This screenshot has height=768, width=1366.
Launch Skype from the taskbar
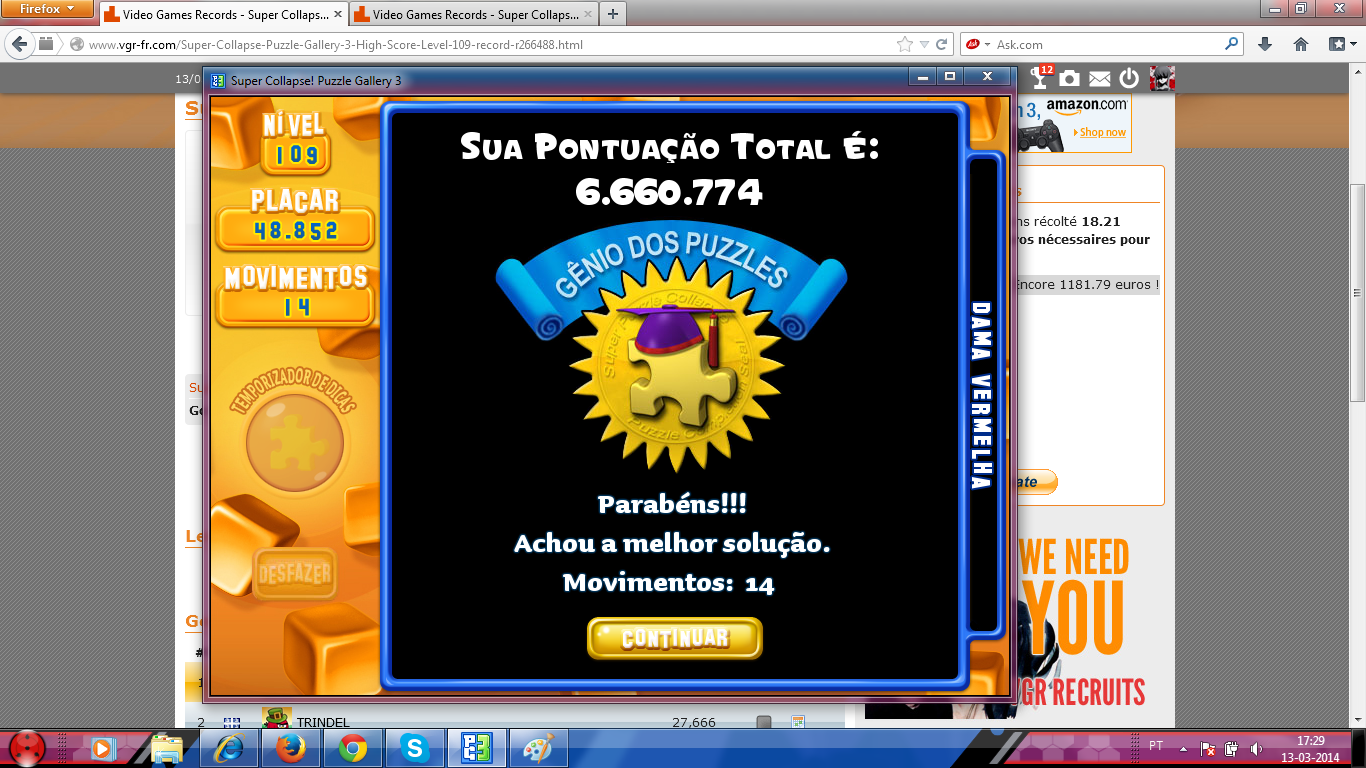coord(414,748)
